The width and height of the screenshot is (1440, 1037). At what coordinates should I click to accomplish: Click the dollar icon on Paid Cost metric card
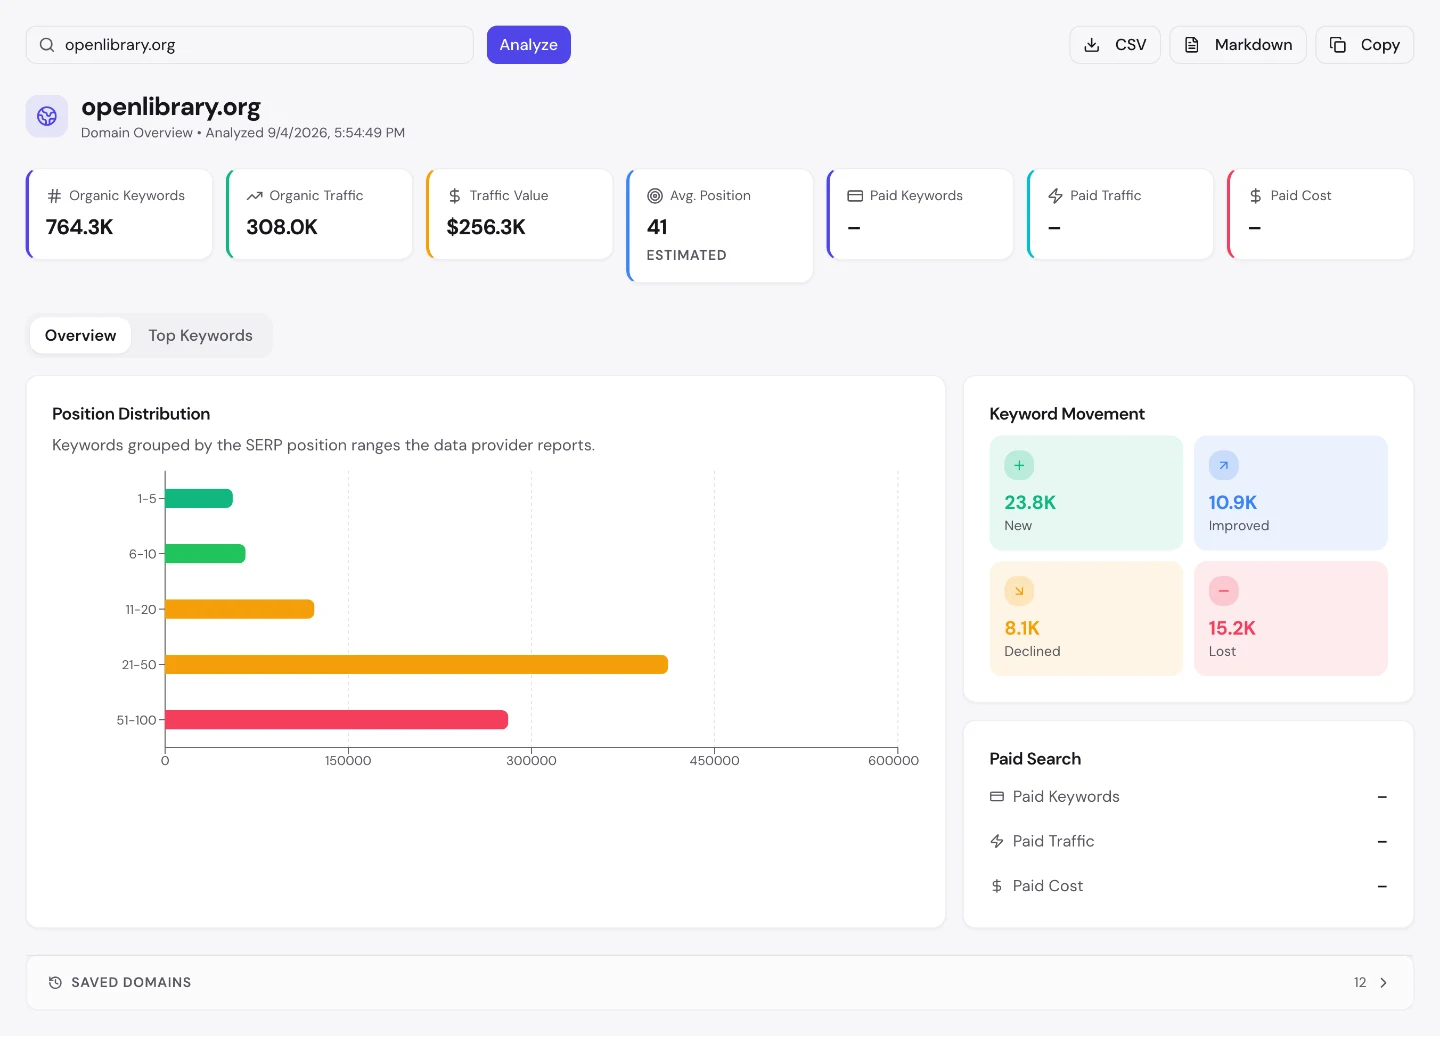pos(1255,196)
